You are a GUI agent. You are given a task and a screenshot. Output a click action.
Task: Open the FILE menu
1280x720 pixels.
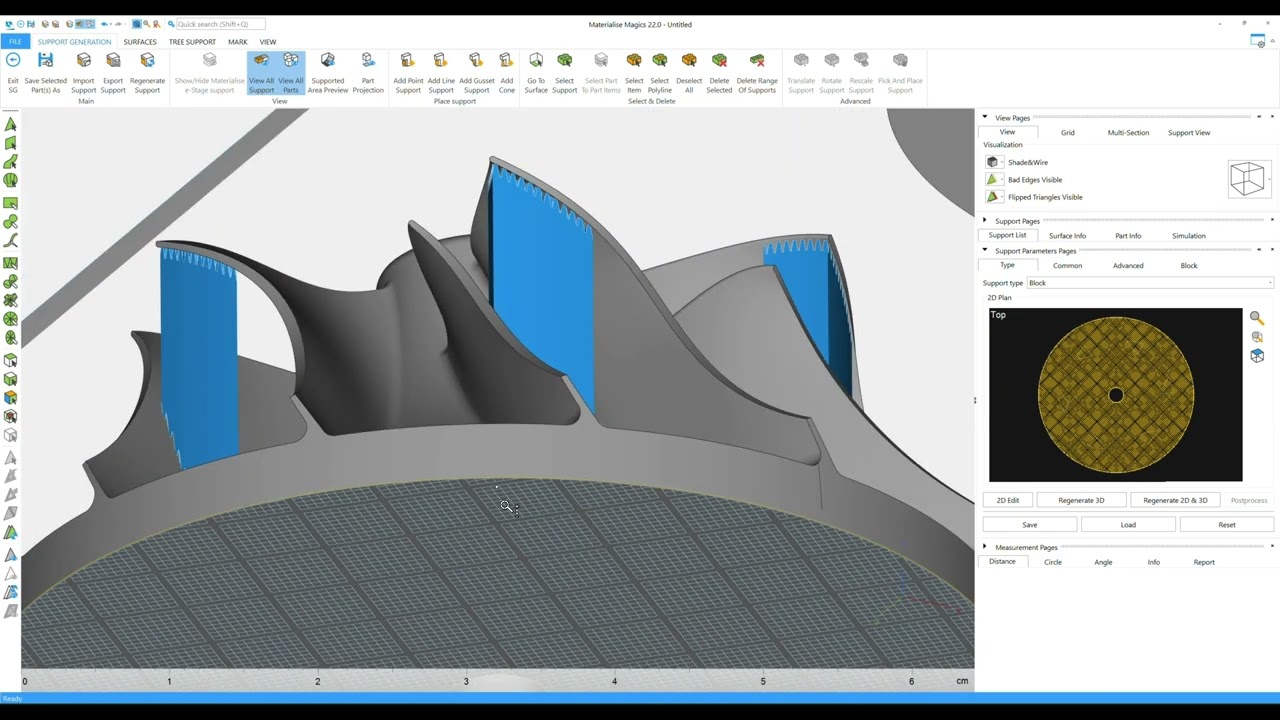[15, 42]
